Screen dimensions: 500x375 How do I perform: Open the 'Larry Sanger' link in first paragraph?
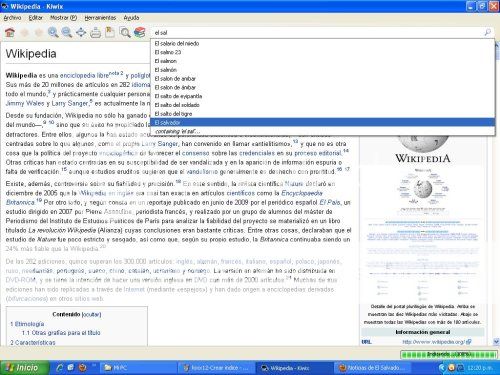point(70,103)
